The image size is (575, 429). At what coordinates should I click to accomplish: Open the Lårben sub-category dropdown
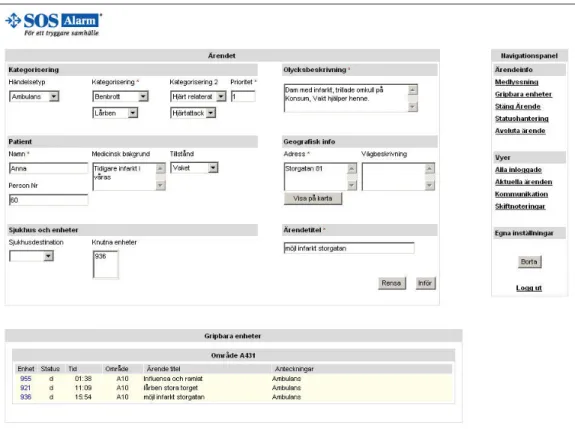pyautogui.click(x=115, y=113)
